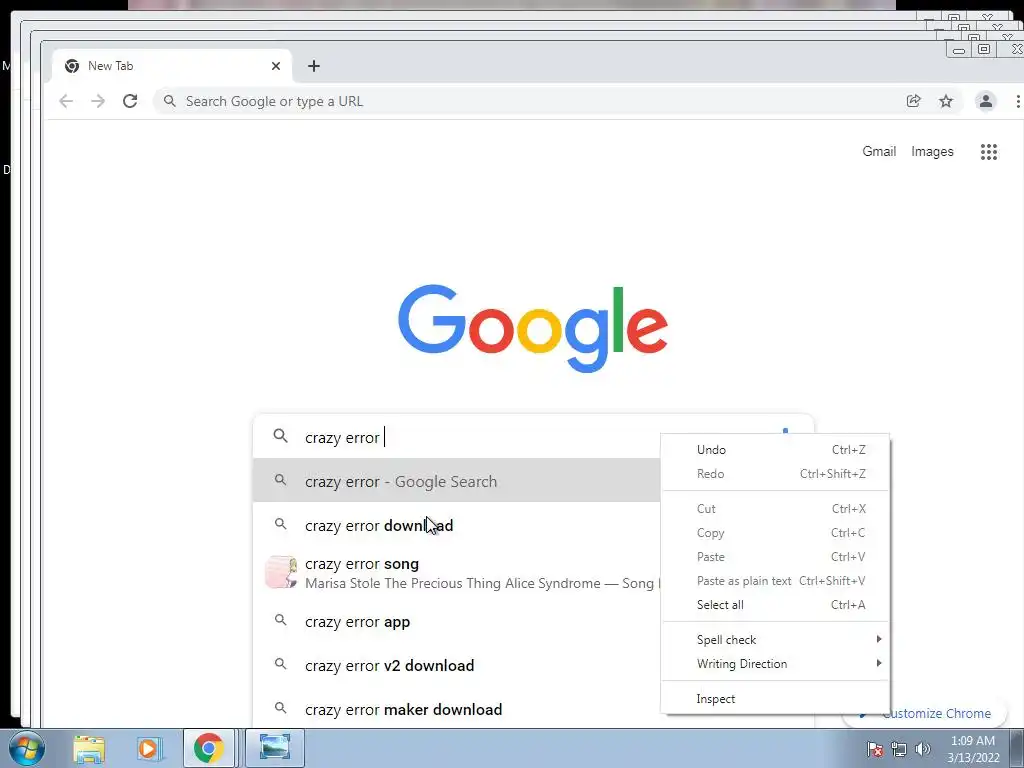Choose Select all in the context menu
The height and width of the screenshot is (768, 1024).
[x=775, y=605]
